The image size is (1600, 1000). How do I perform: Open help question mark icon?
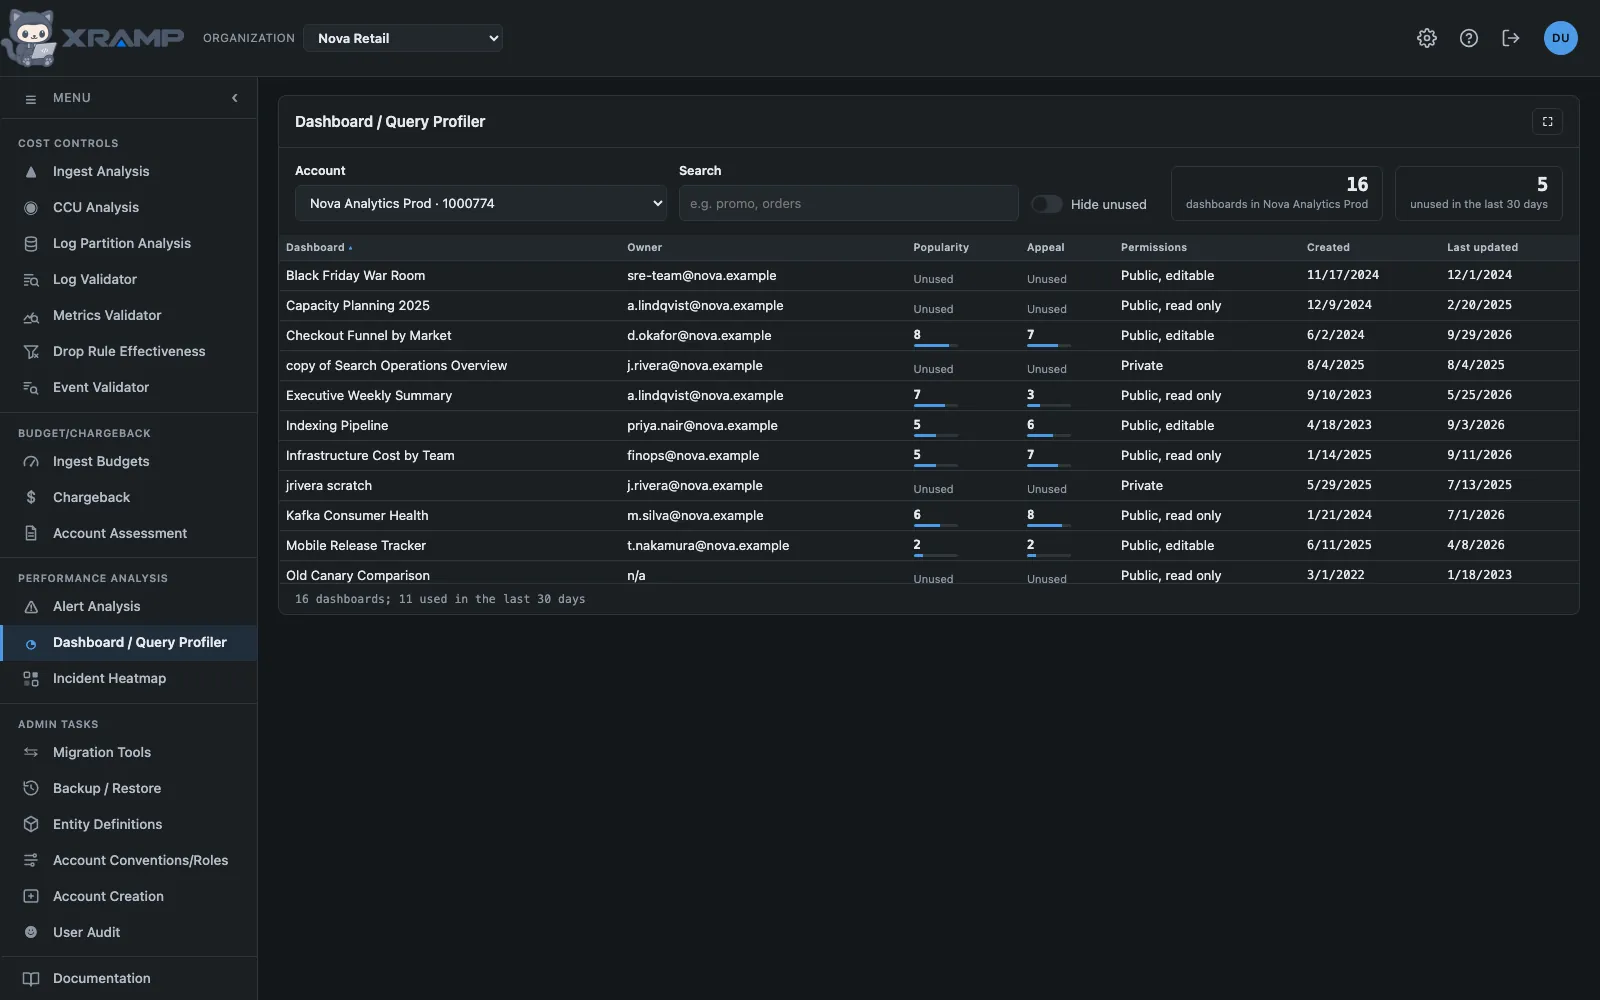tap(1469, 38)
